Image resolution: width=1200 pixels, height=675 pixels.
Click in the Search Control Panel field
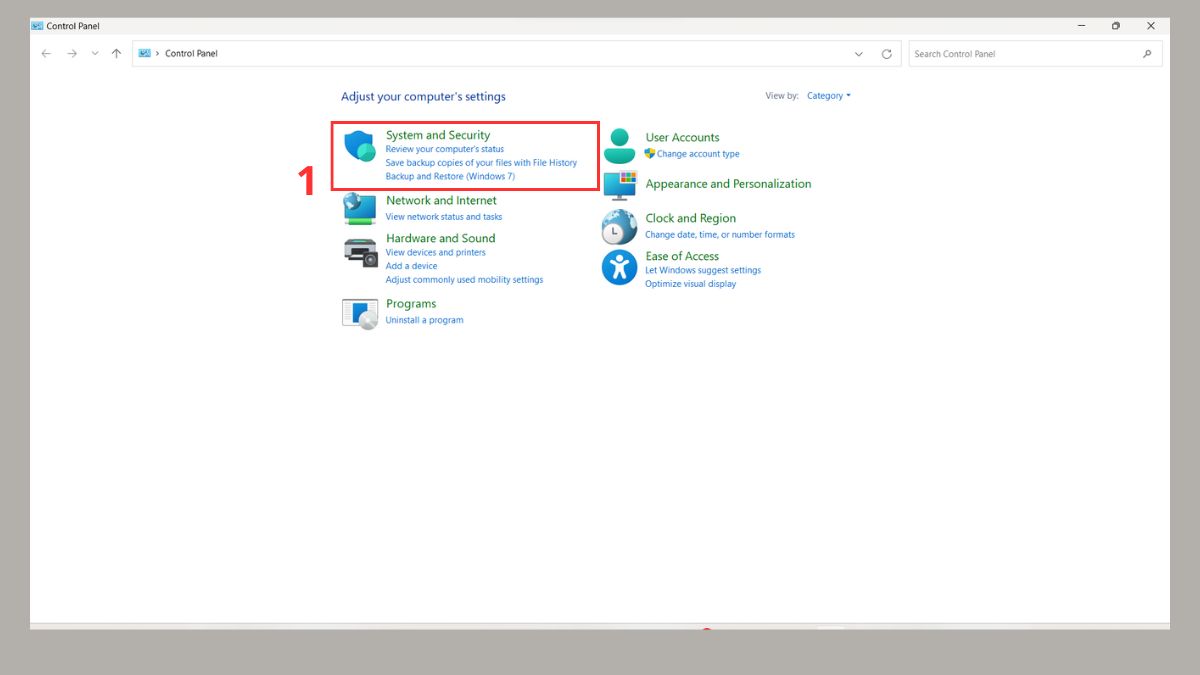[1024, 54]
